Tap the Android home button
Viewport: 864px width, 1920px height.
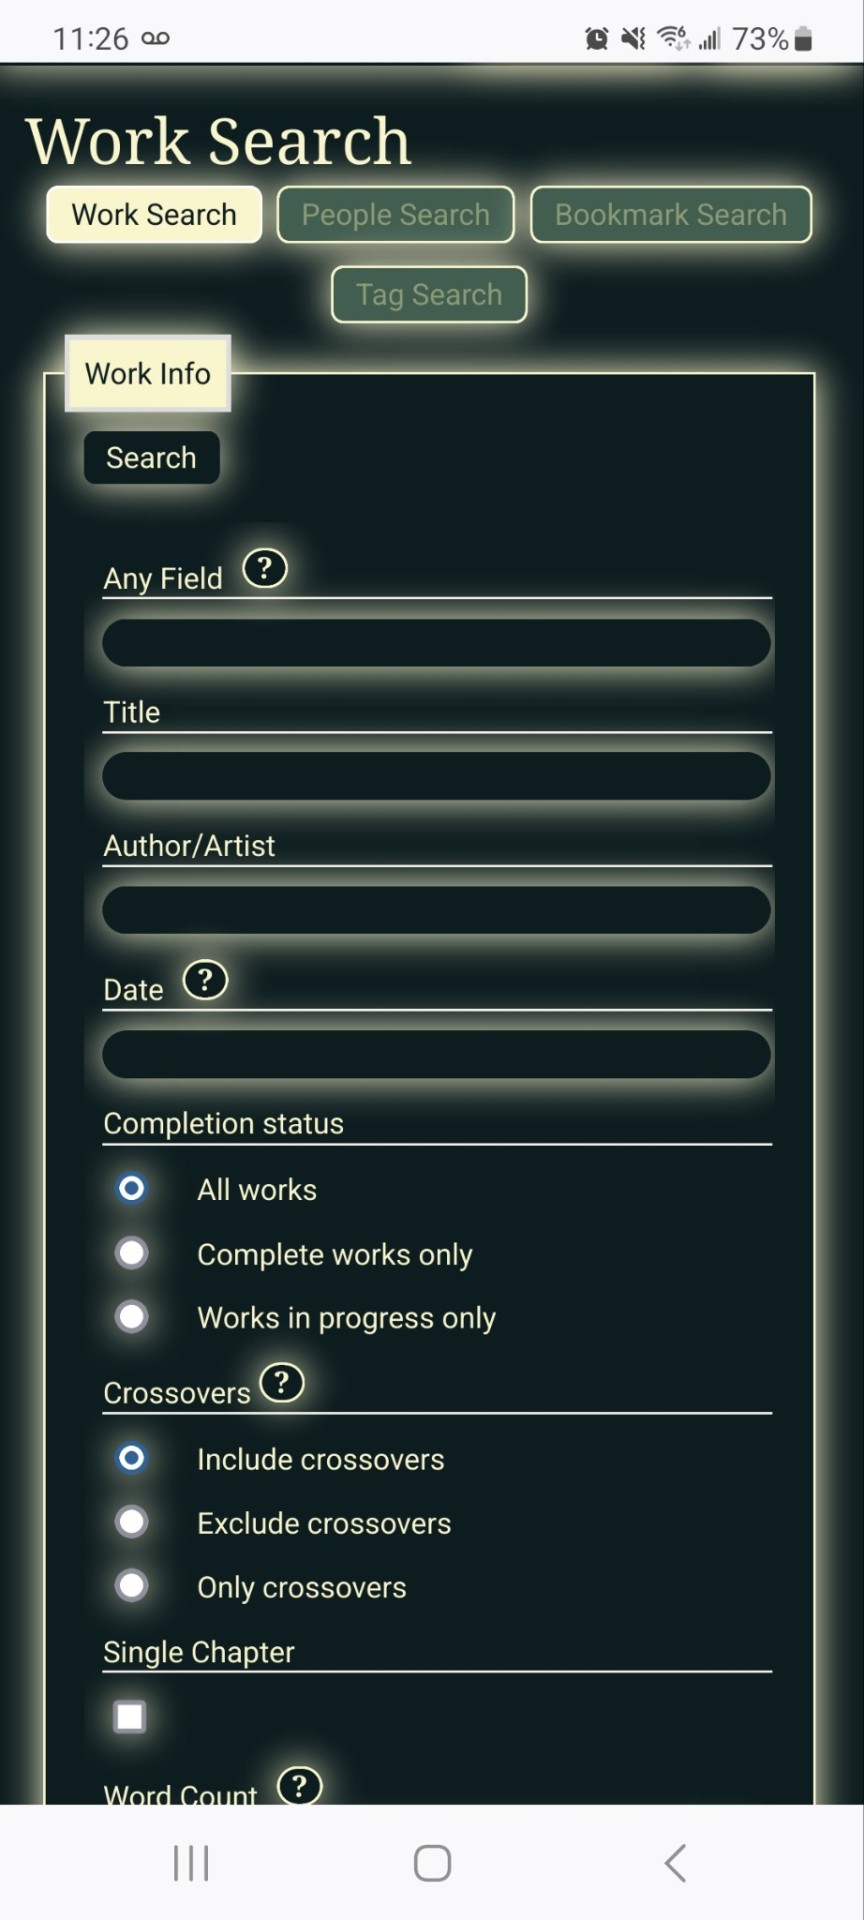[x=432, y=1863]
